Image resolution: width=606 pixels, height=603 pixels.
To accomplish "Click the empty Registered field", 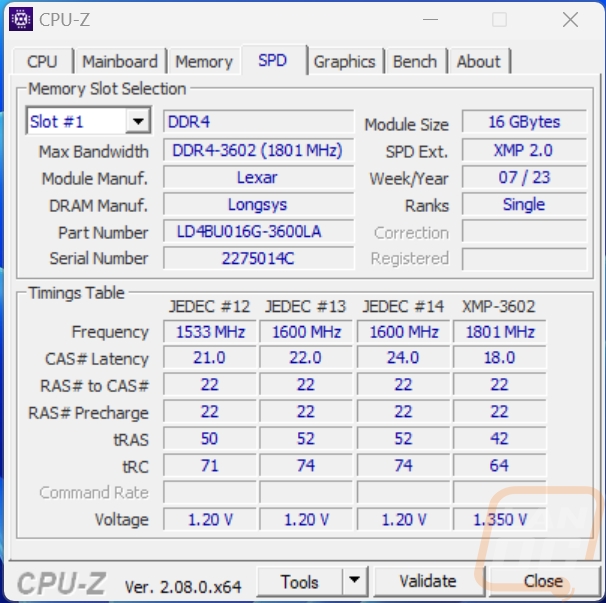I will click(x=524, y=259).
